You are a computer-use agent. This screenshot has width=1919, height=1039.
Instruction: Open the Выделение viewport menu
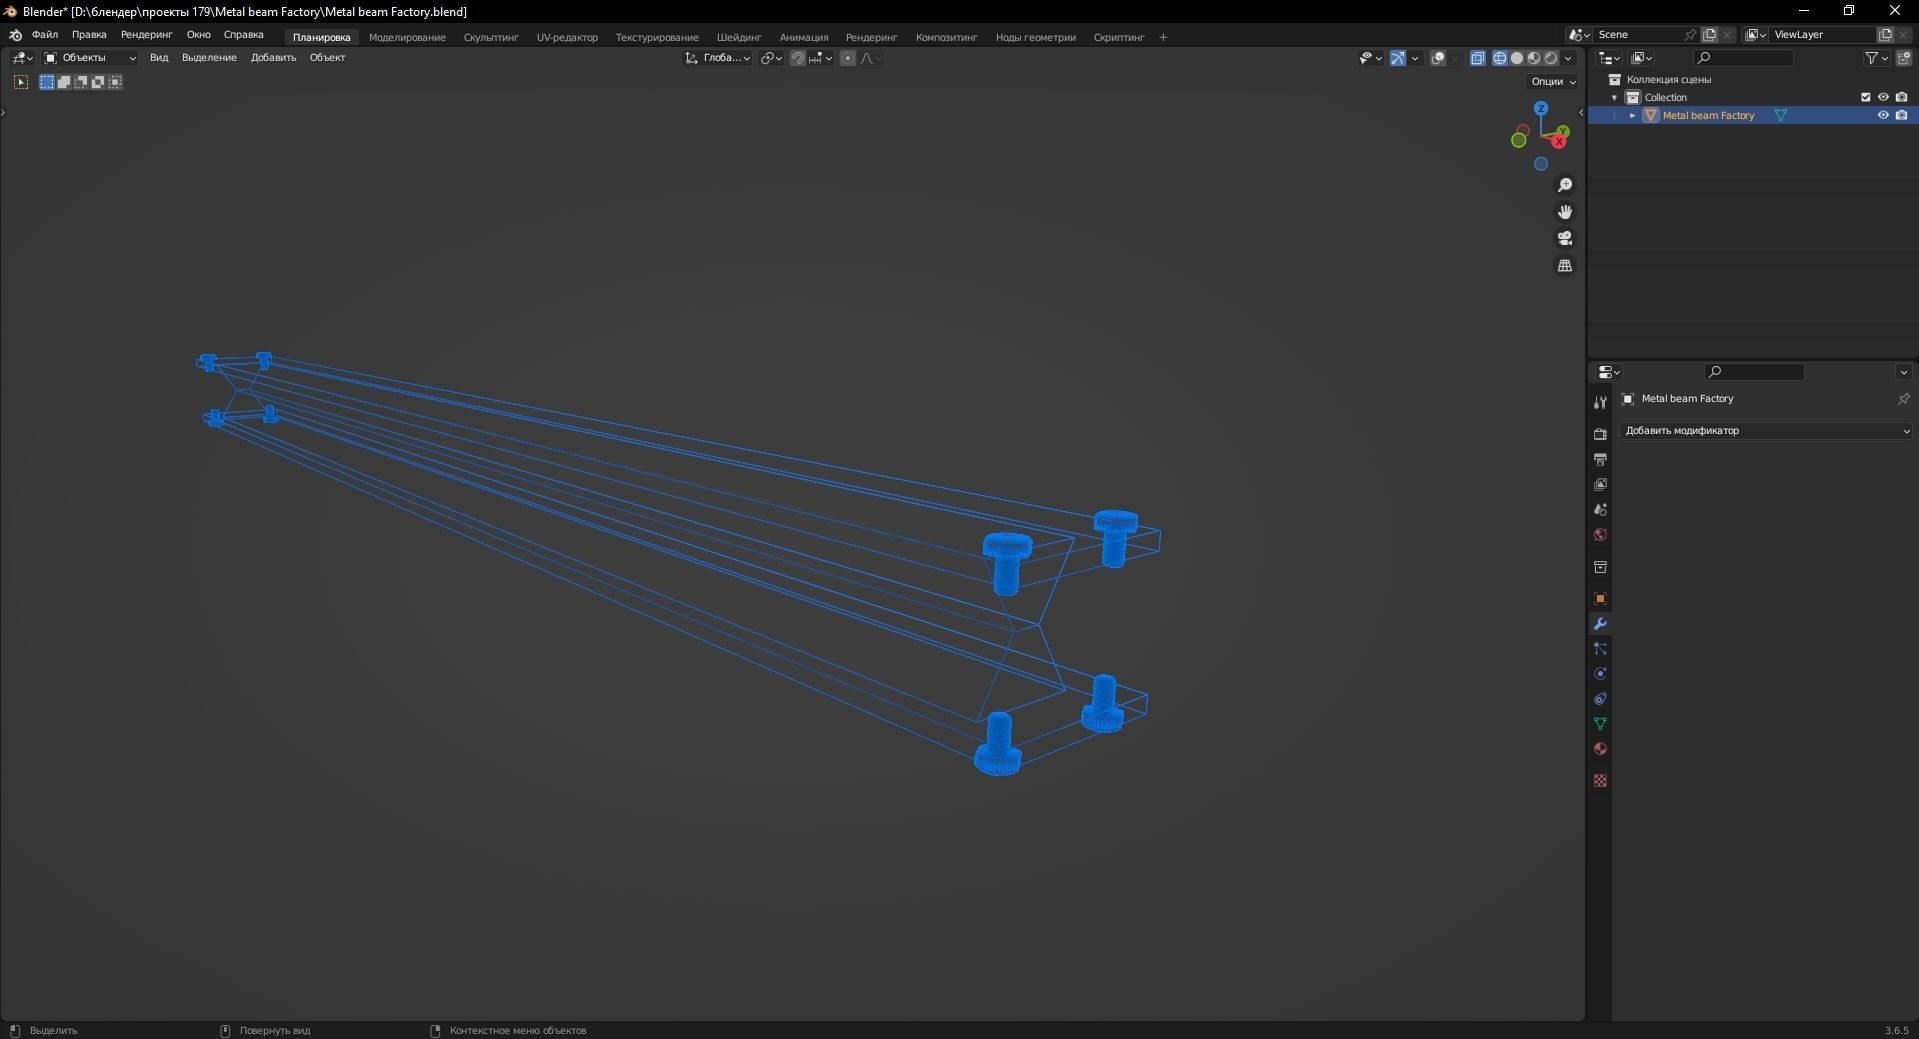[209, 58]
